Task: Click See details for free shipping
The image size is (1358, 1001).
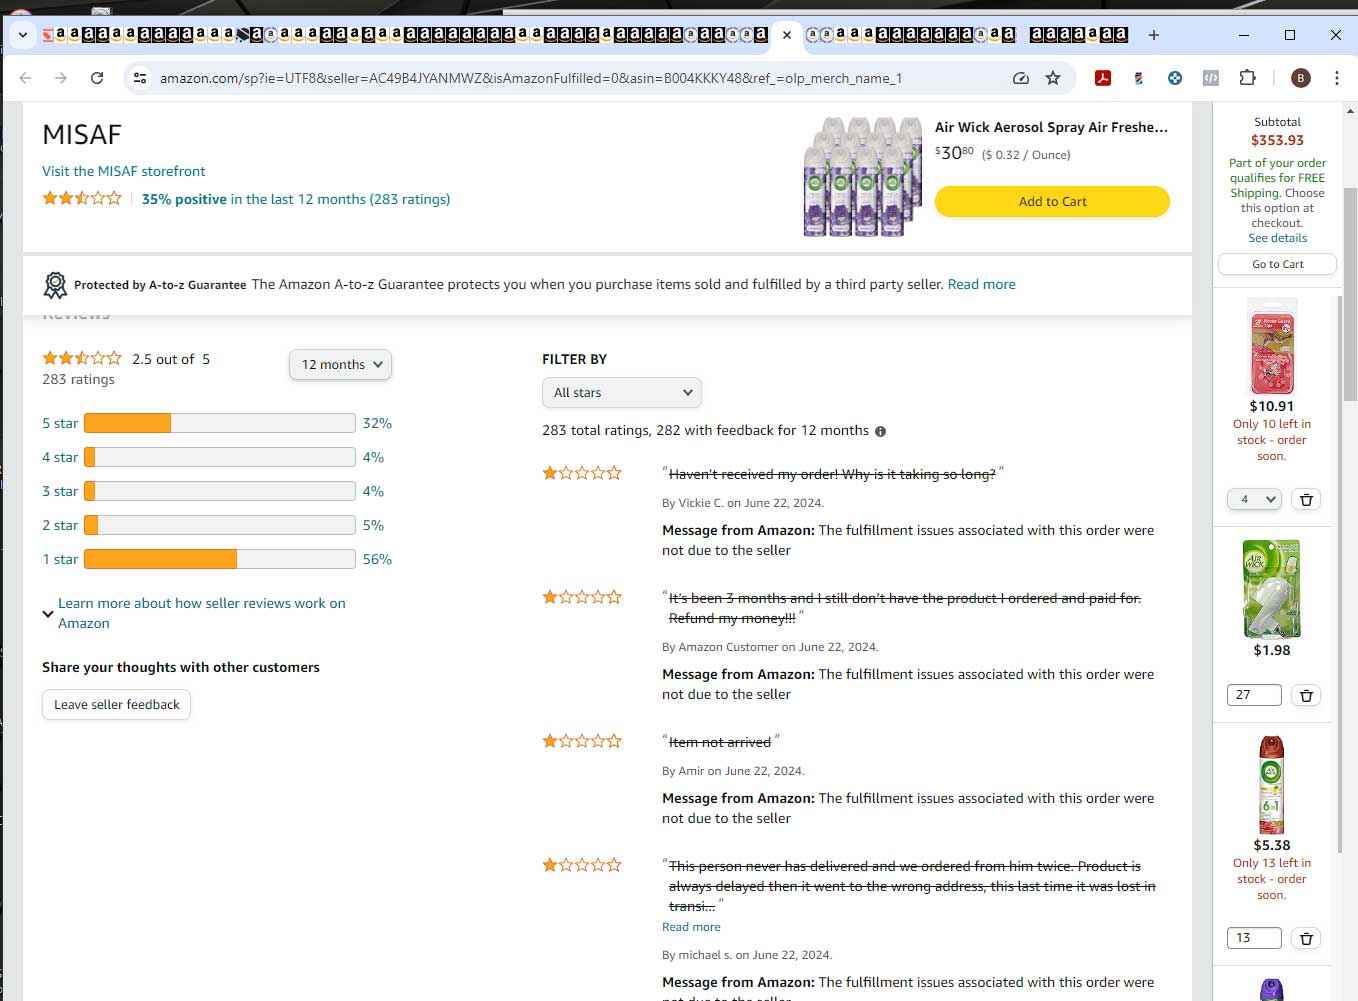Action: click(1277, 238)
